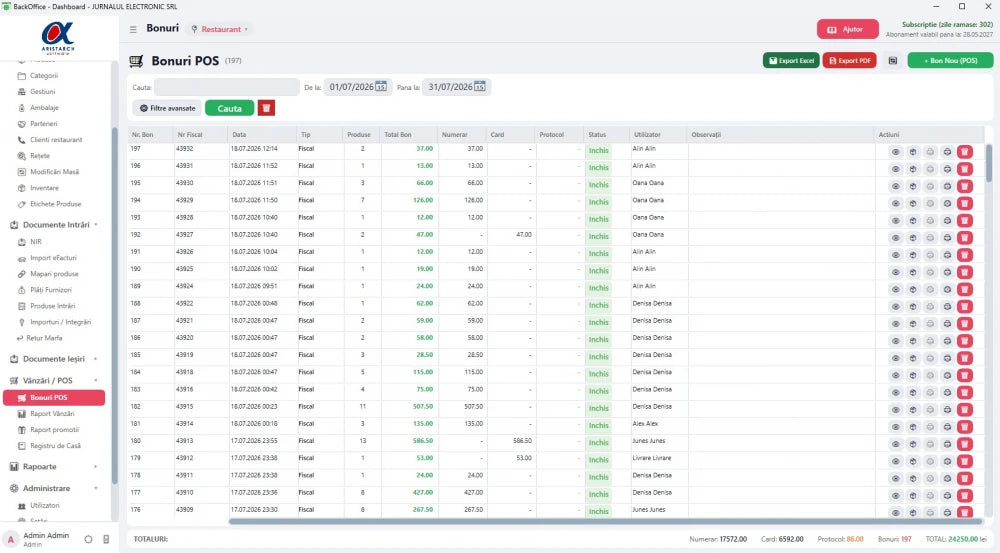Print receipt 196 using printer icon
The image size is (1000, 553).
coord(948,169)
